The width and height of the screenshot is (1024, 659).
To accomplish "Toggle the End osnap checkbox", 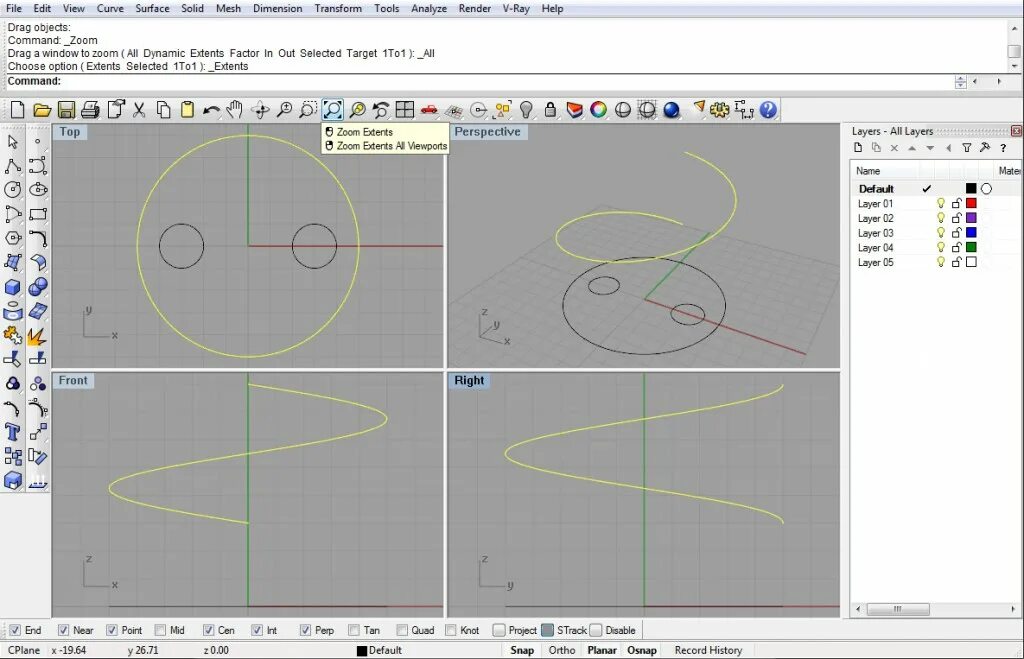I will 15,630.
